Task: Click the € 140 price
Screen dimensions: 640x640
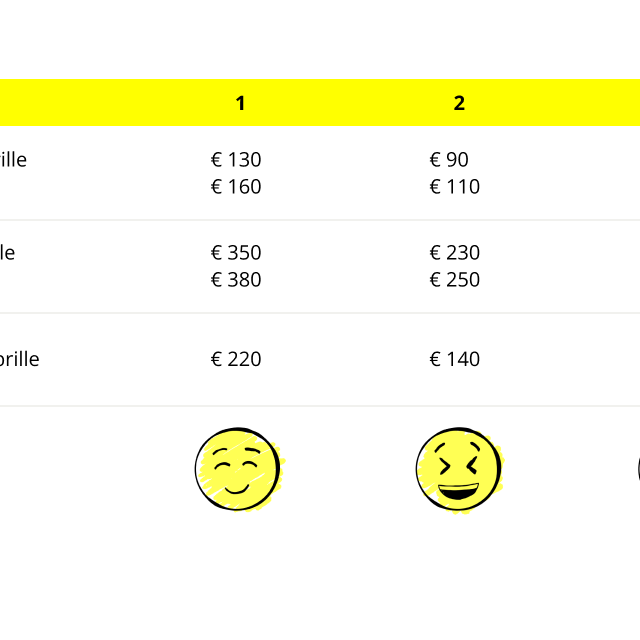Action: (455, 359)
